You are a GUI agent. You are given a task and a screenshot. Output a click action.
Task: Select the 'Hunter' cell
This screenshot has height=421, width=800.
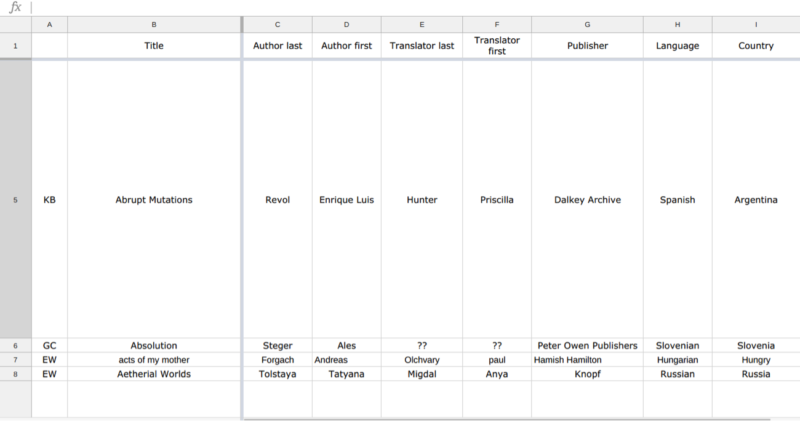pos(422,200)
